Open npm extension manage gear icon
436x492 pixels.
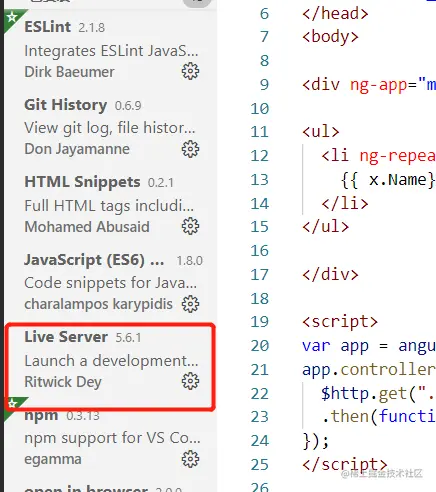(190, 459)
